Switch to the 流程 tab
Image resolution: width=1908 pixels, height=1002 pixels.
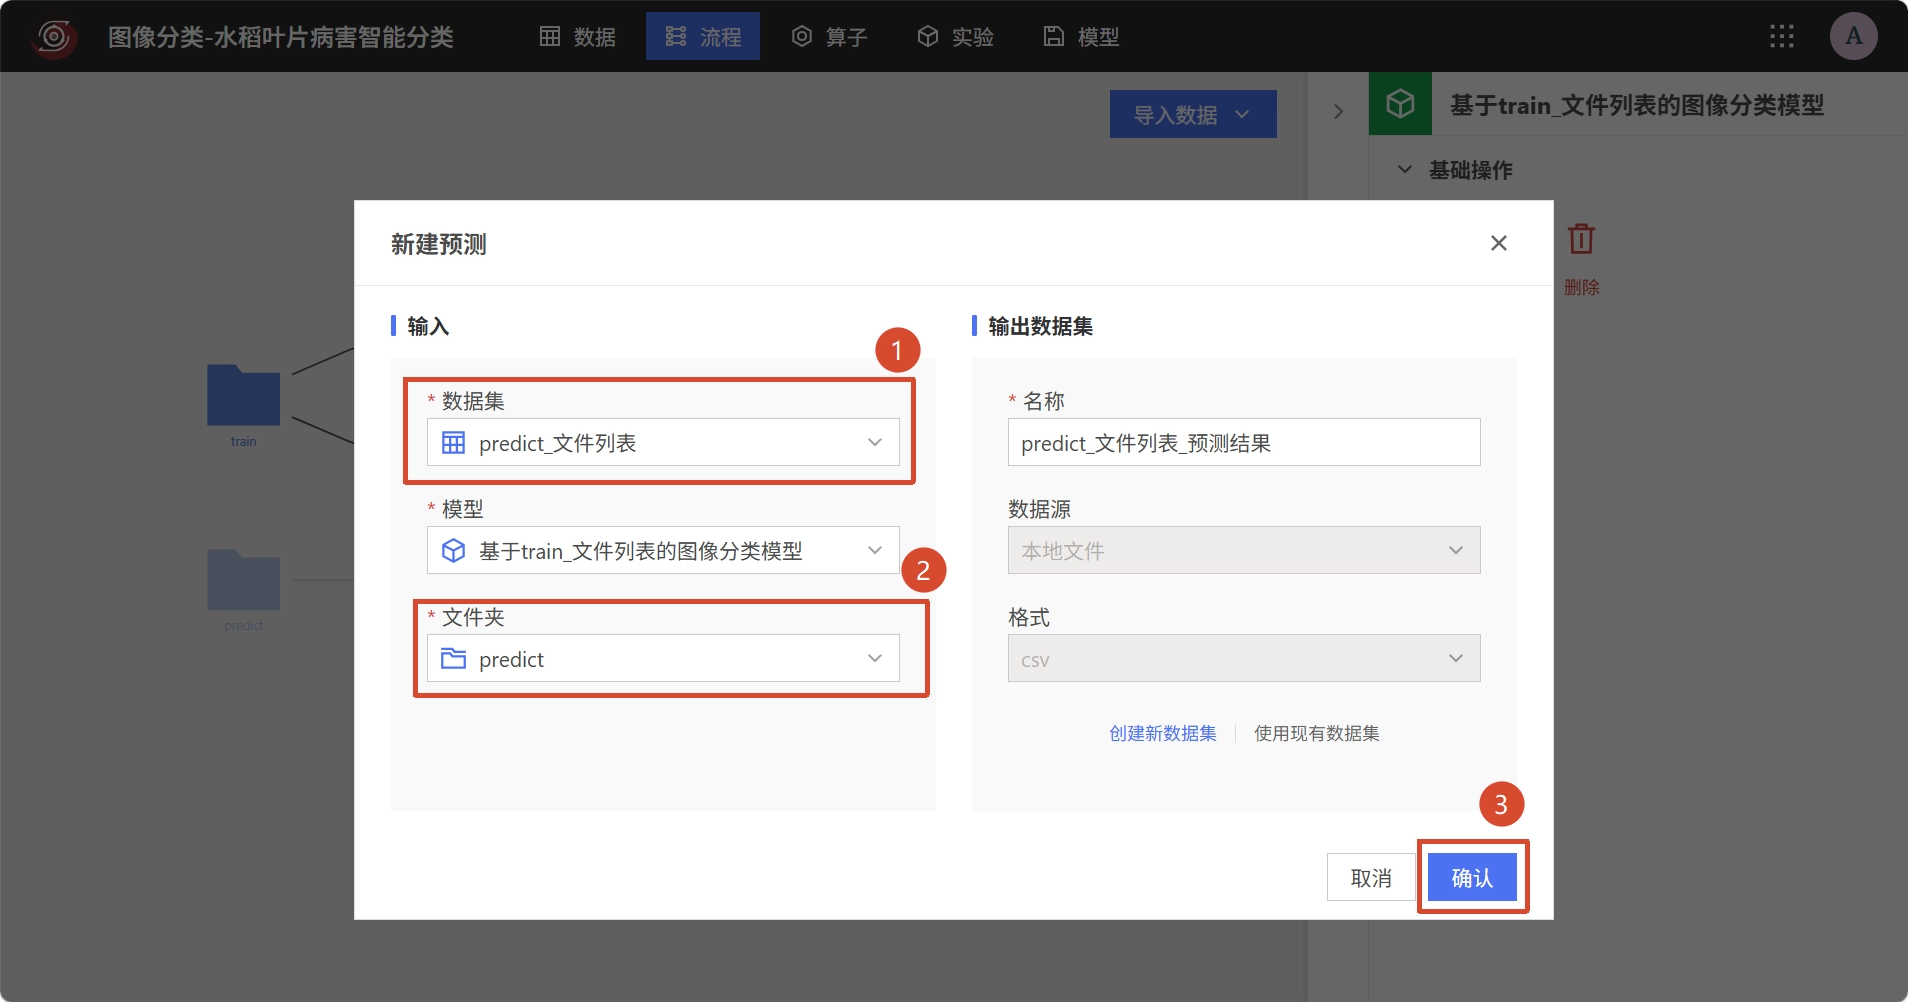point(703,37)
